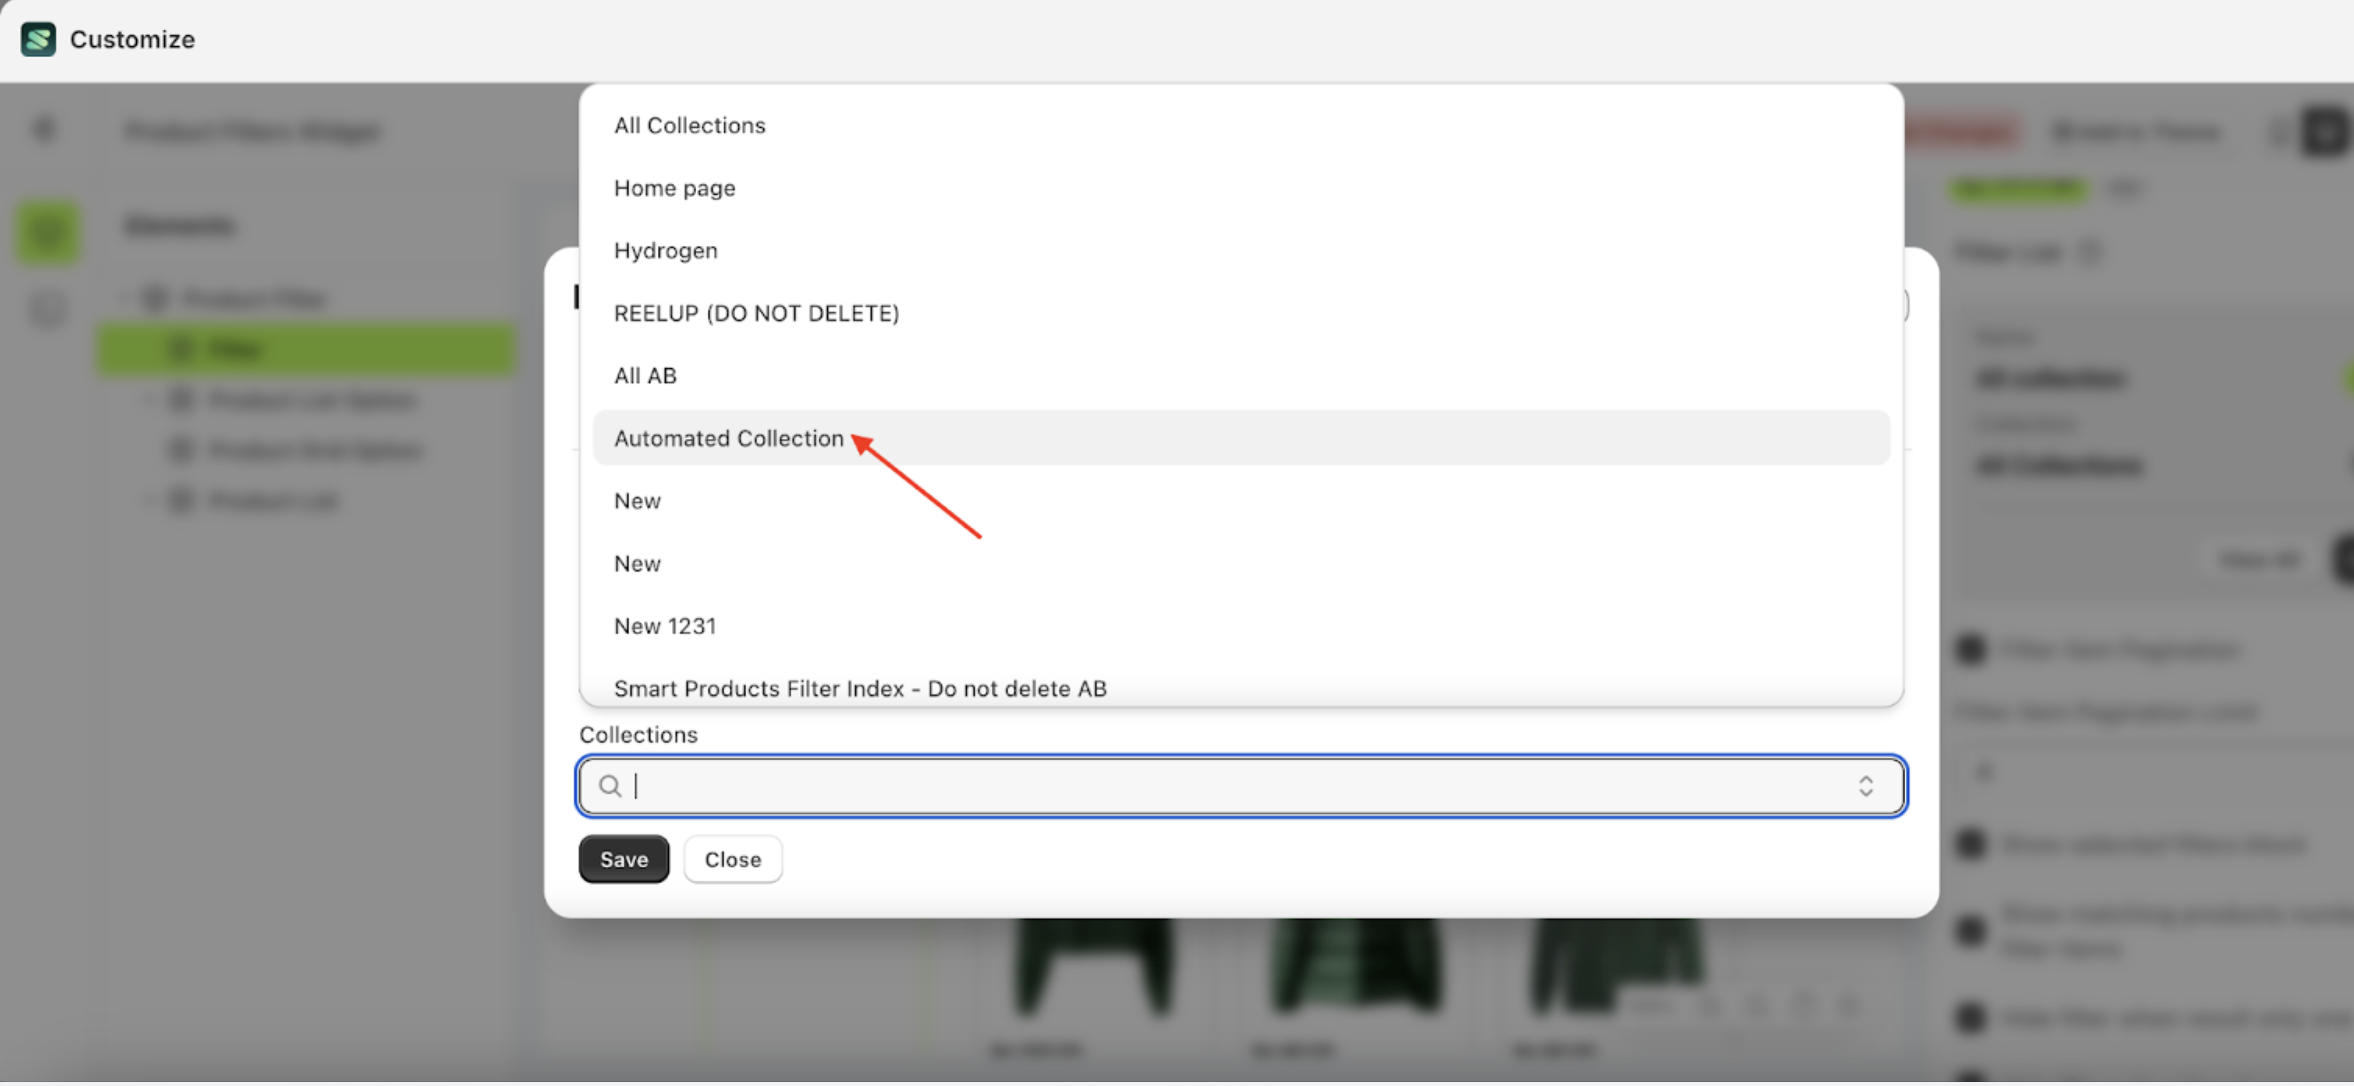Open the Collections up-down selector arrows
This screenshot has width=2354, height=1086.
1865,786
